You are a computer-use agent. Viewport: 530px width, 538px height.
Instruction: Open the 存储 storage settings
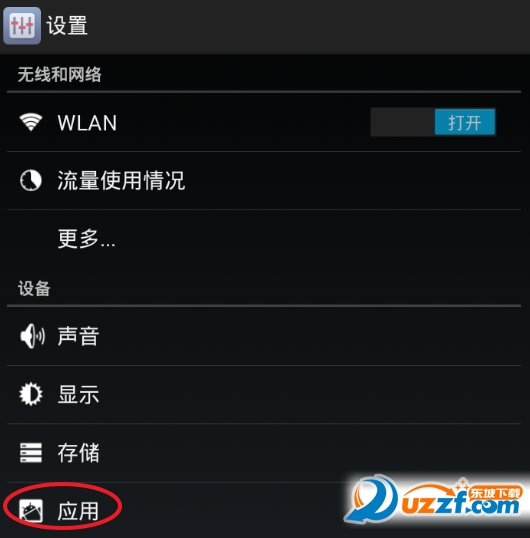click(264, 453)
